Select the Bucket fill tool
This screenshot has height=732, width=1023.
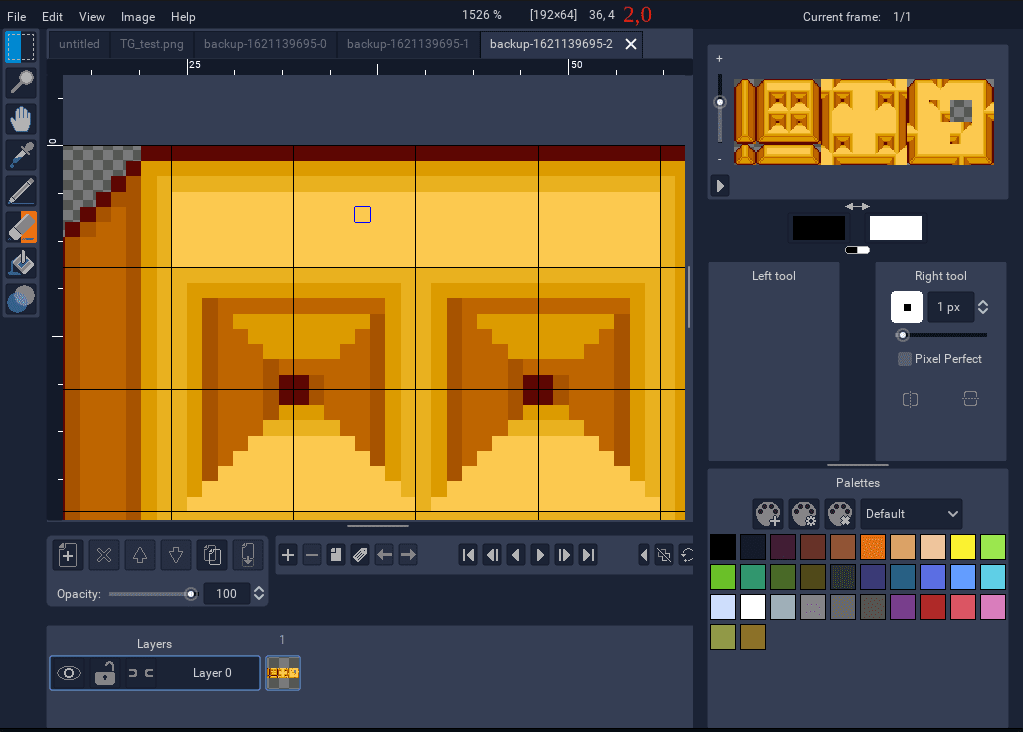(21, 264)
